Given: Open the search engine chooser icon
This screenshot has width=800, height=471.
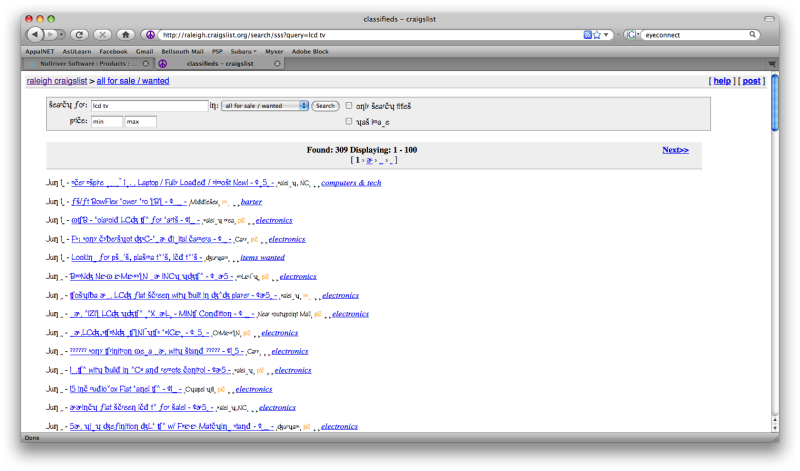Looking at the screenshot, I should coord(632,35).
